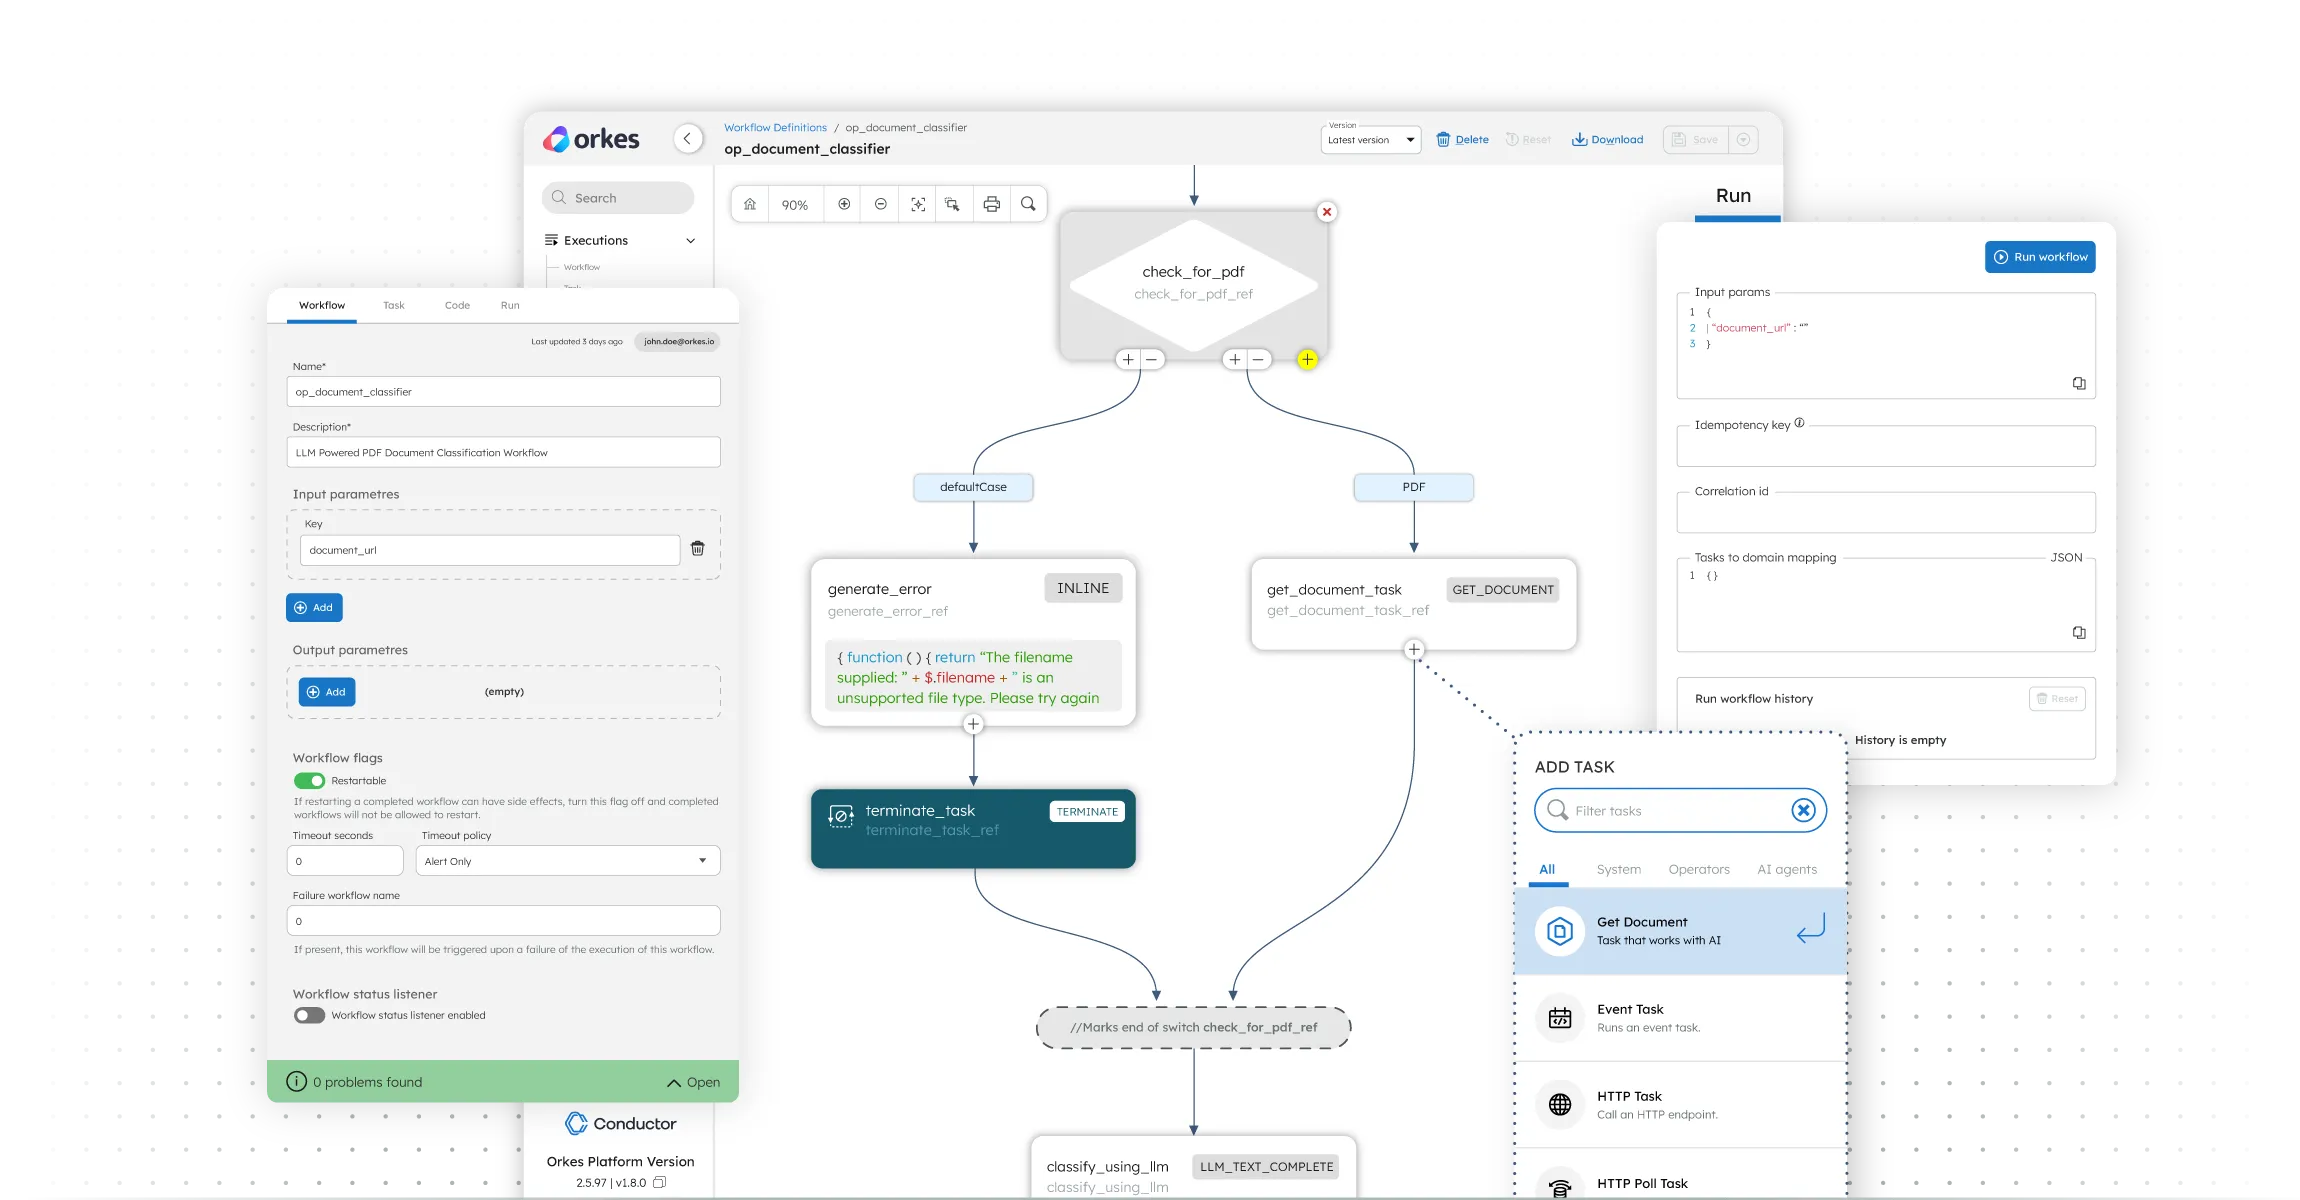Open the Workflow Definitions breadcrumb link
Image resolution: width=2300 pixels, height=1200 pixels.
pyautogui.click(x=775, y=128)
